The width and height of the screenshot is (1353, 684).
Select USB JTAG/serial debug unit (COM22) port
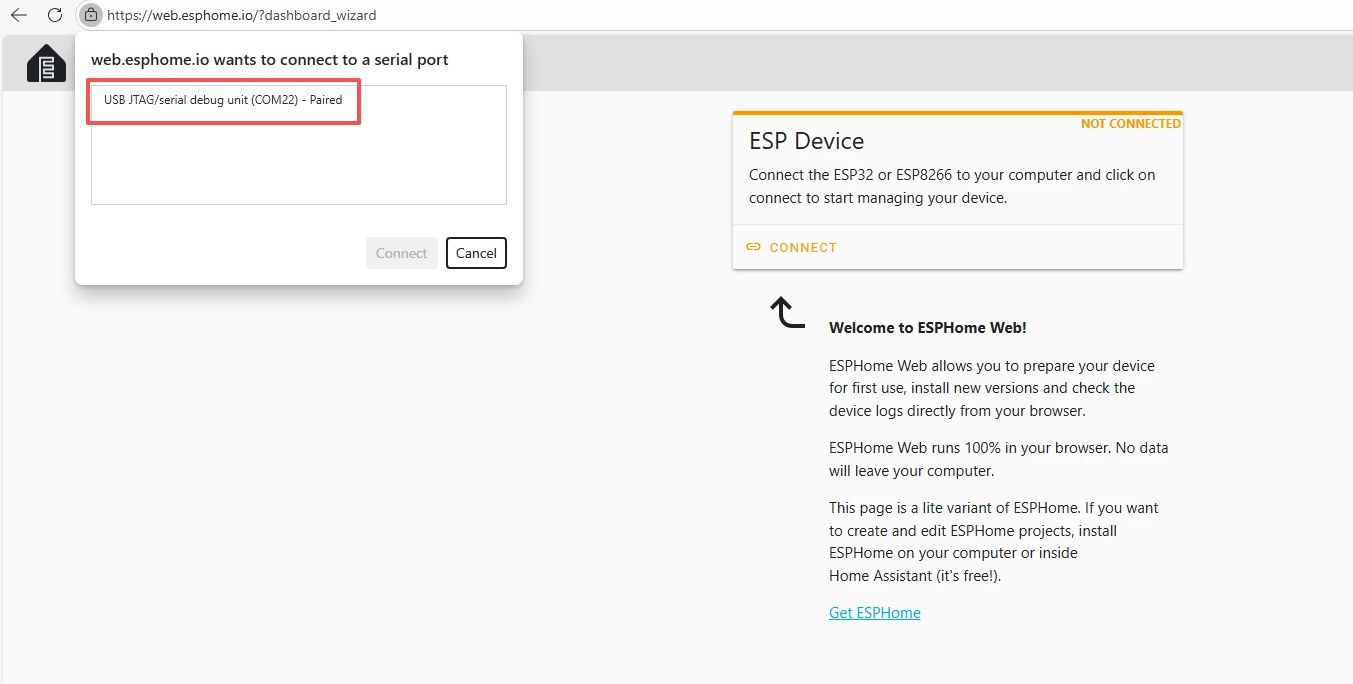point(223,100)
